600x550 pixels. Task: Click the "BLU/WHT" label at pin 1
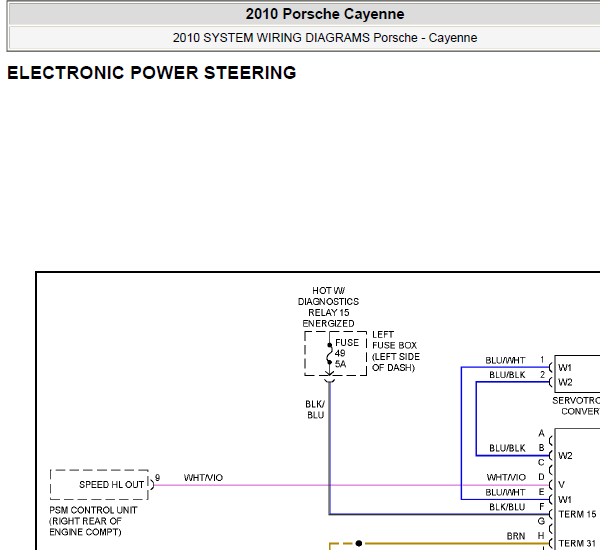(x=505, y=361)
